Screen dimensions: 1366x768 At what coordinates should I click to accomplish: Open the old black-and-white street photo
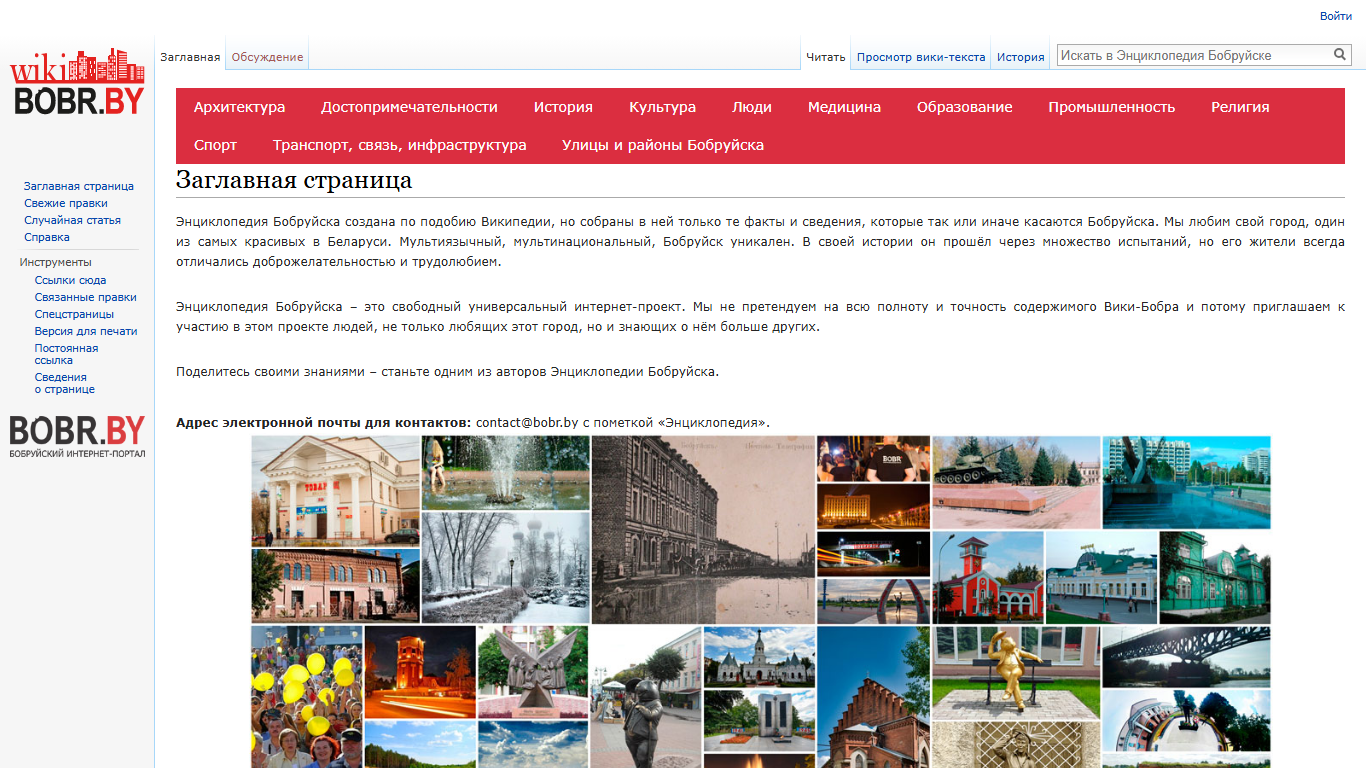703,530
